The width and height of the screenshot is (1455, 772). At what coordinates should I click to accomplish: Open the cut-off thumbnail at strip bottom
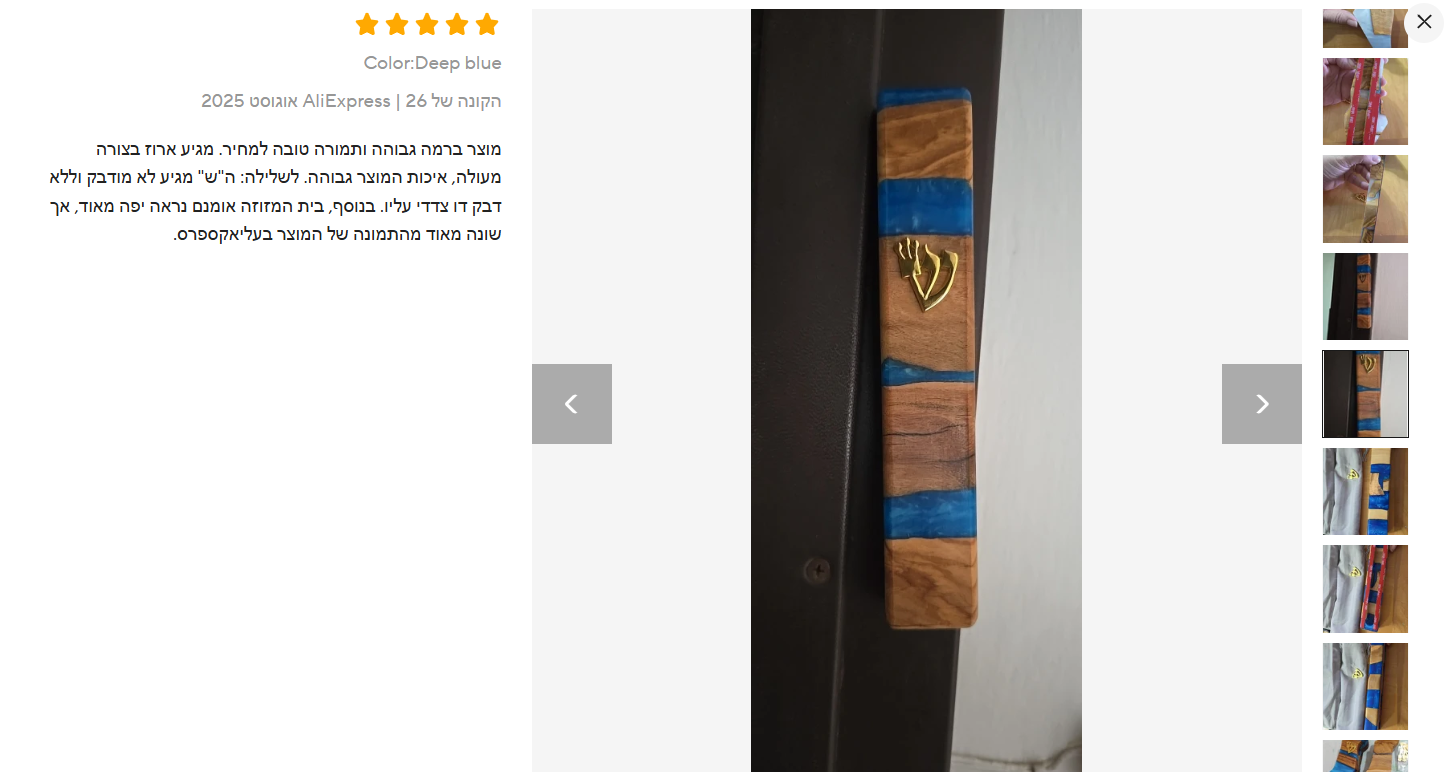tap(1365, 756)
